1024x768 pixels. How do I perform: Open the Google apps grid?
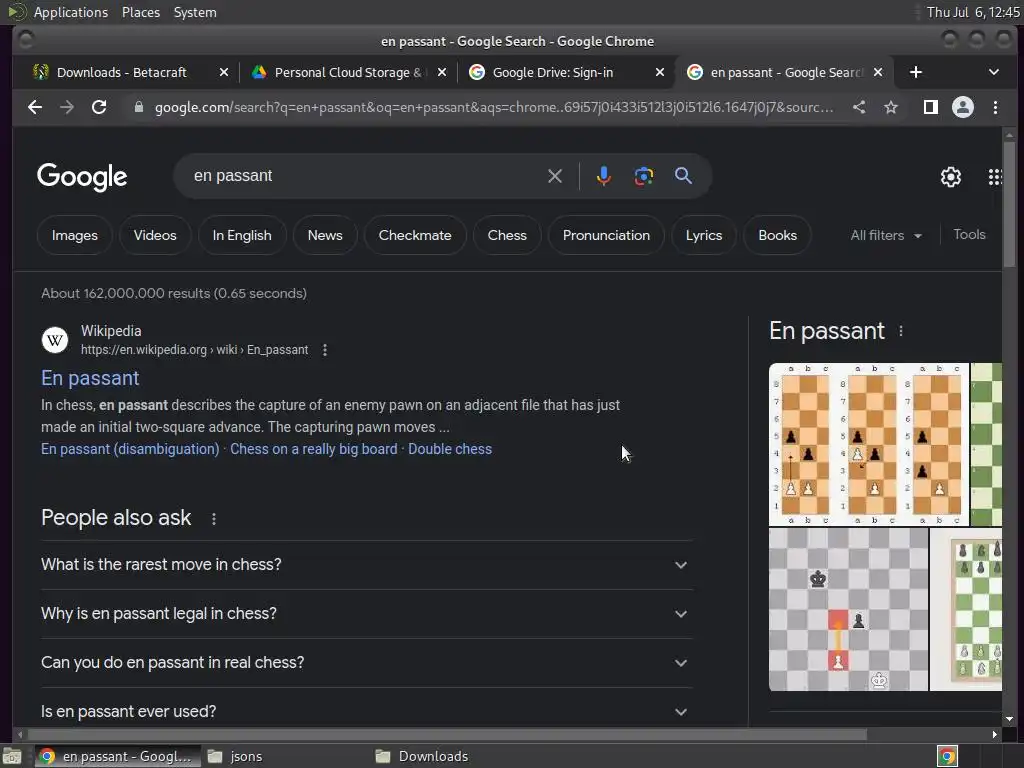994,177
